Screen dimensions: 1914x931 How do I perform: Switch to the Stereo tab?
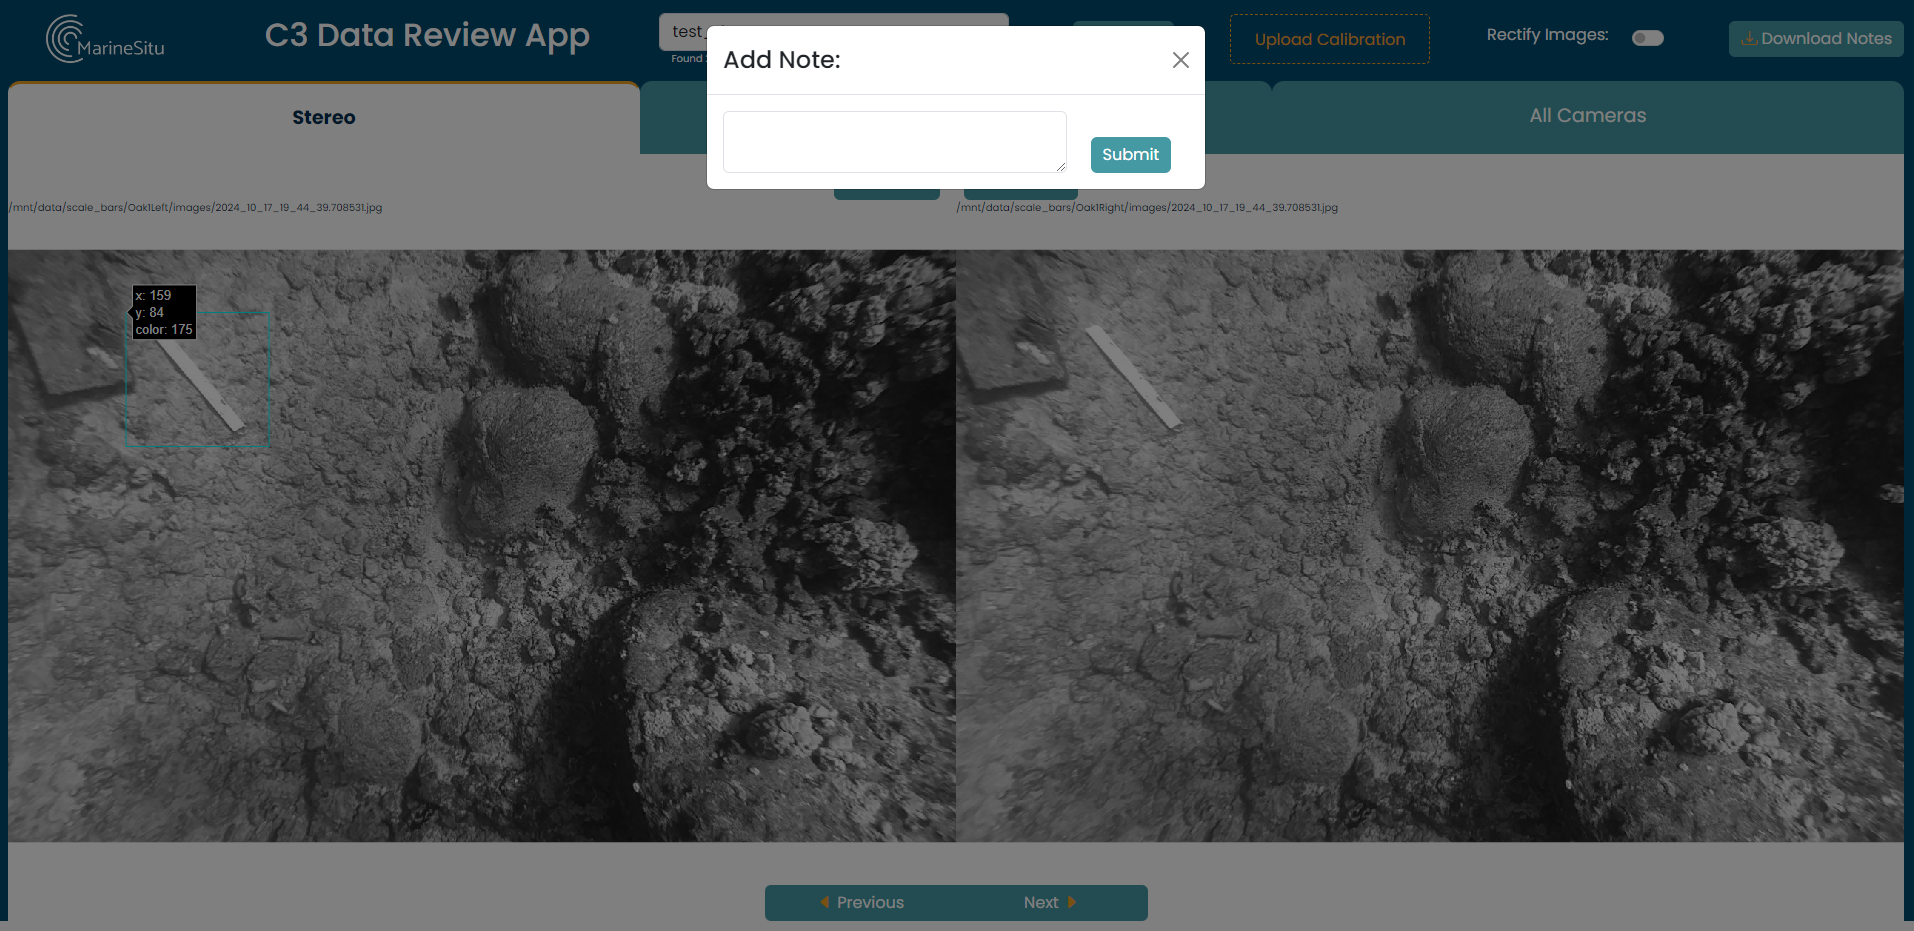click(323, 118)
